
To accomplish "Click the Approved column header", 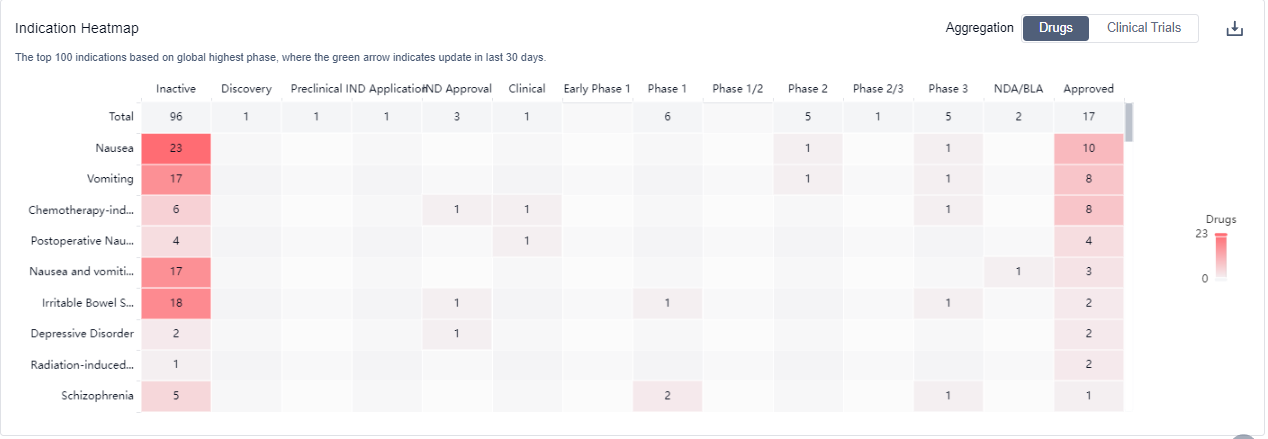I will point(1088,89).
